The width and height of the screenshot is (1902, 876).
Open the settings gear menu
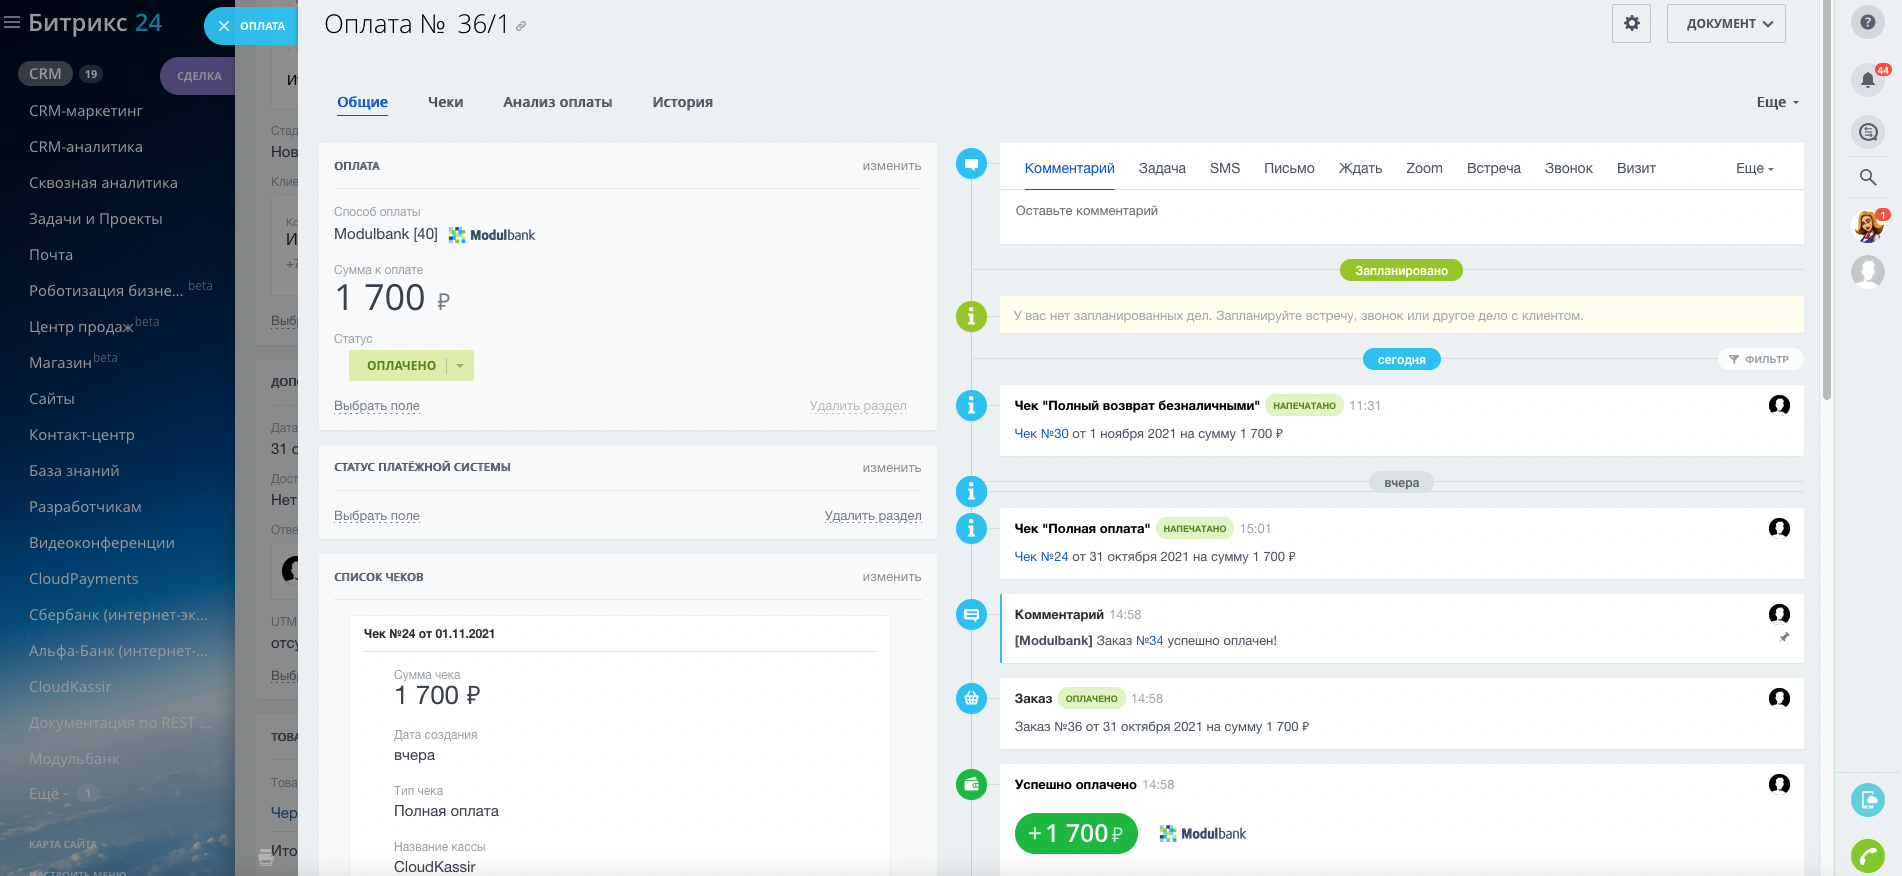coord(1631,23)
